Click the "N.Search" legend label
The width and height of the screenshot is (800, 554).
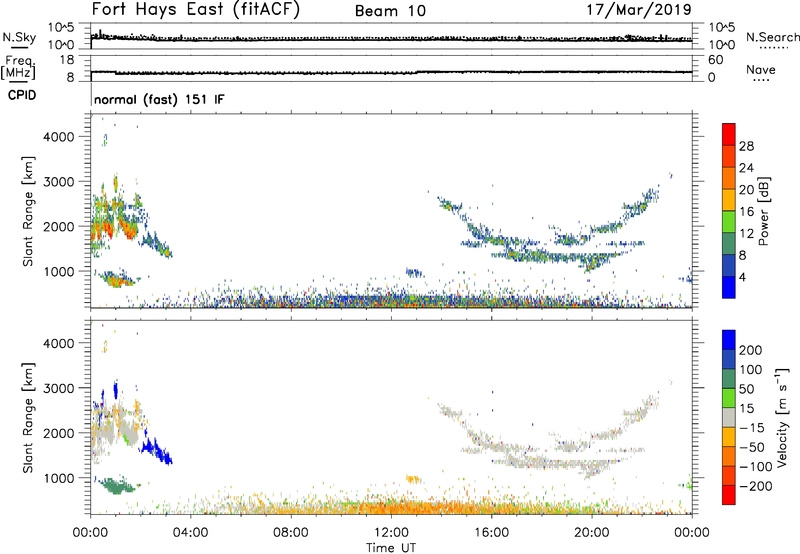point(773,37)
